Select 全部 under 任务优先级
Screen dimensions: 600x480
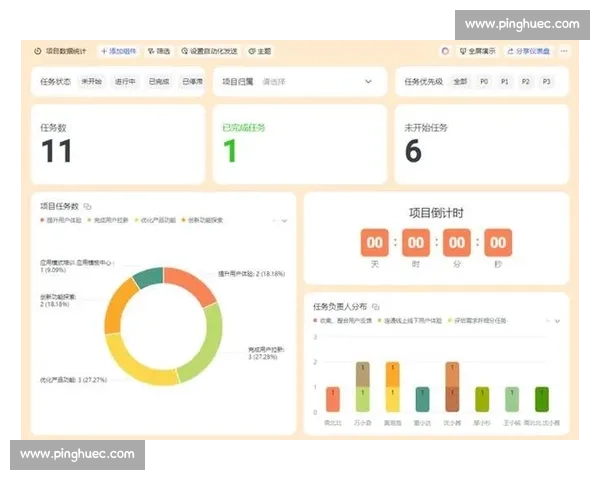click(x=460, y=82)
